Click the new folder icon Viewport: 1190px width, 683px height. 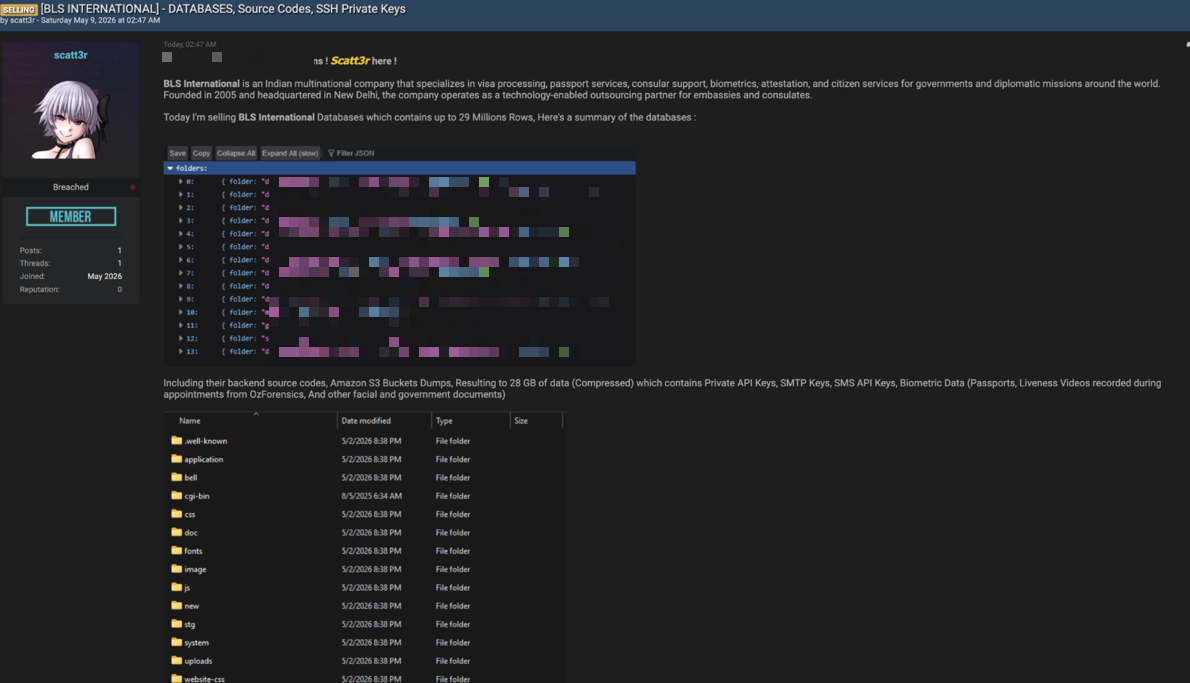tap(177, 605)
